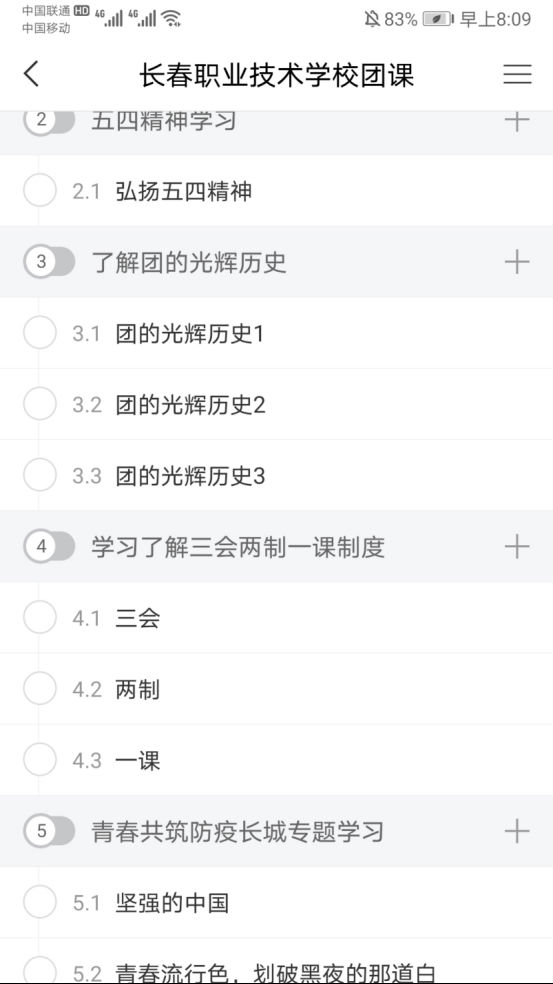Viewport: 553px width, 984px height.
Task: Tap the plus icon beside 了解团的光辉历史
Action: (517, 262)
